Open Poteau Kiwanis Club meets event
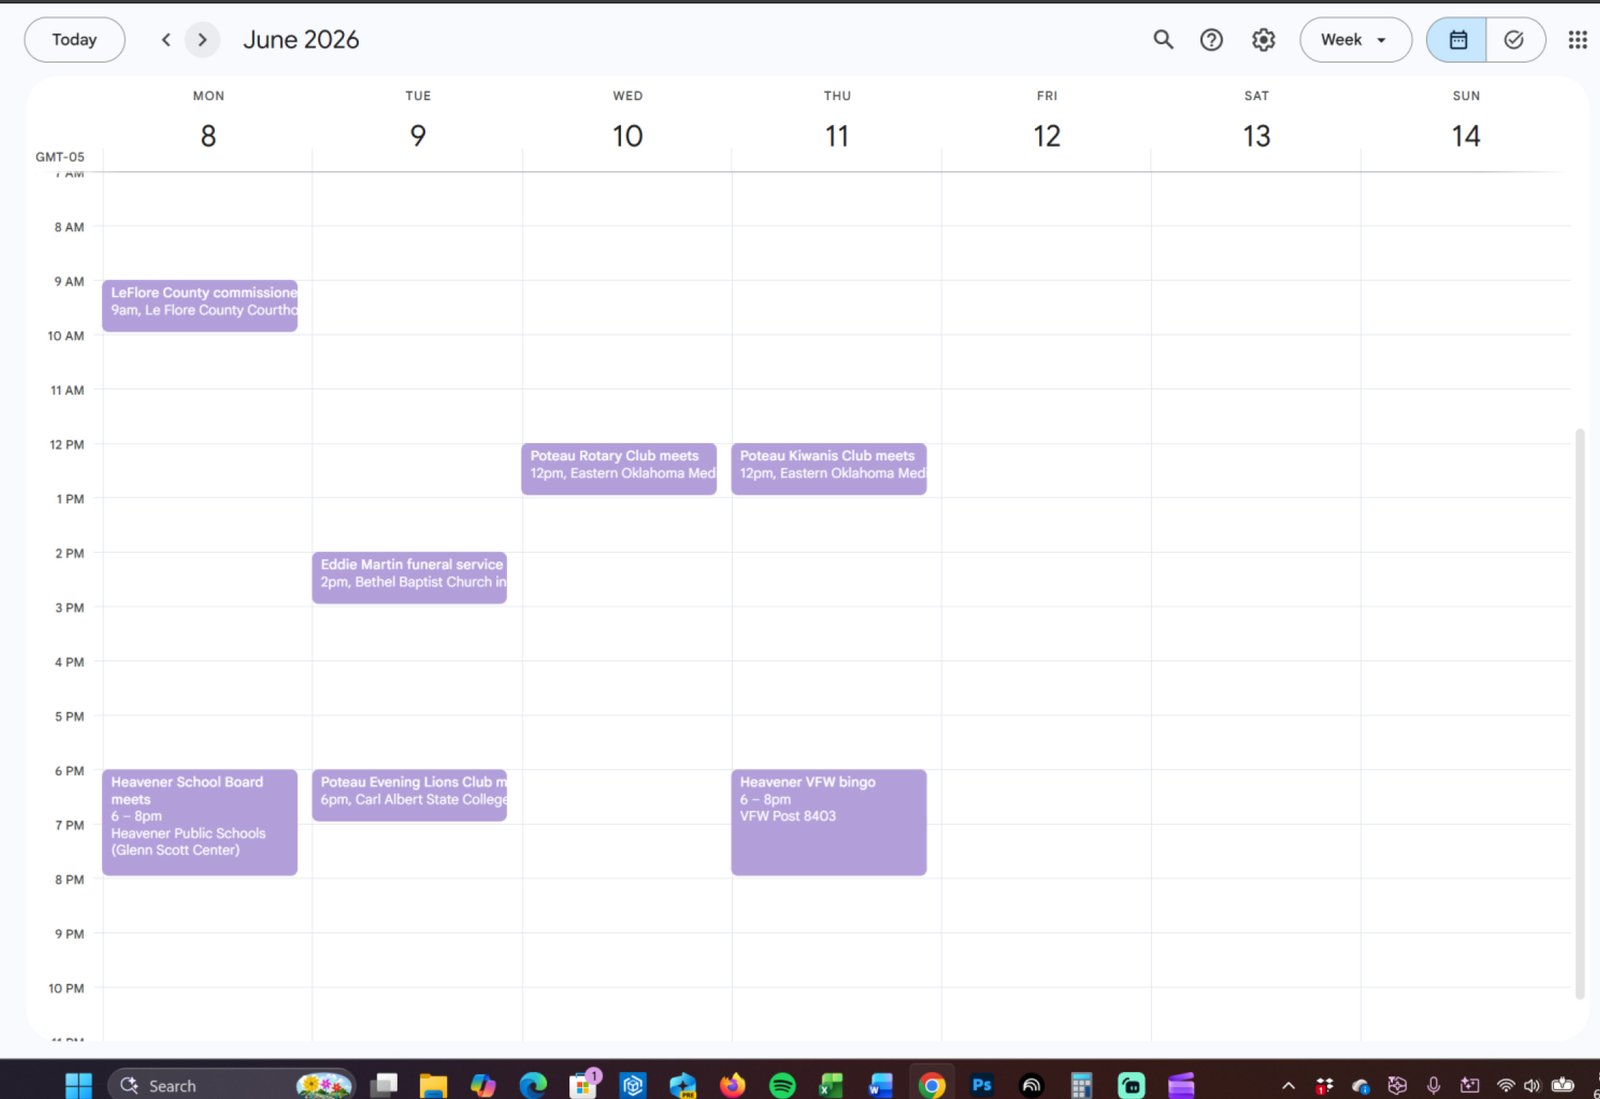The height and width of the screenshot is (1099, 1600). 829,468
